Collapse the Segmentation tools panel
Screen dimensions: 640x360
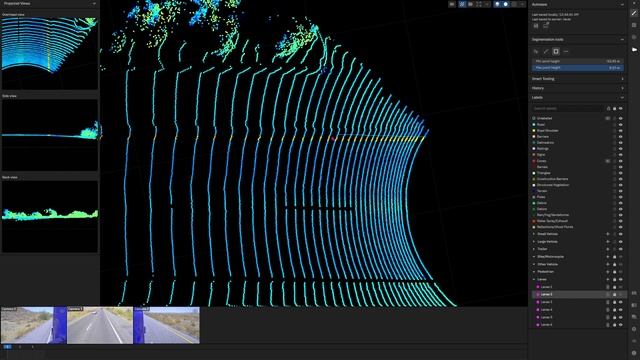click(x=622, y=40)
